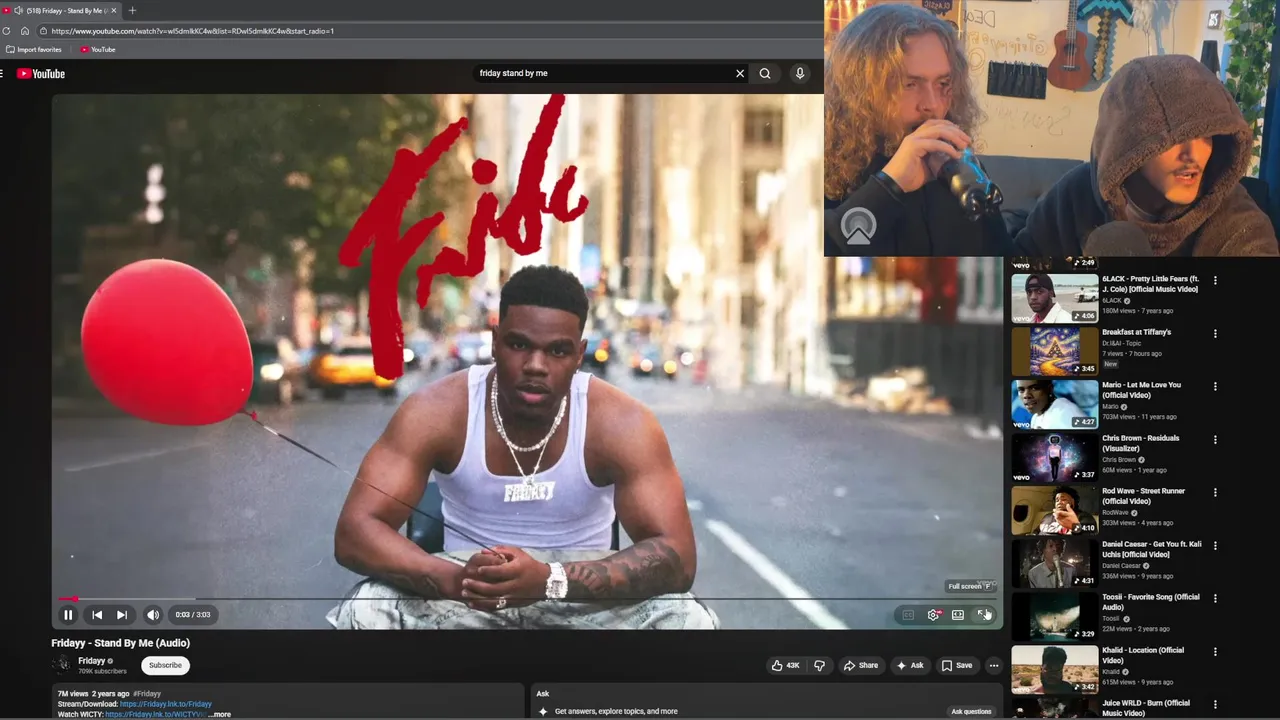The image size is (1280, 720).
Task: Open options for Khalid Location
Action: pyautogui.click(x=1215, y=652)
